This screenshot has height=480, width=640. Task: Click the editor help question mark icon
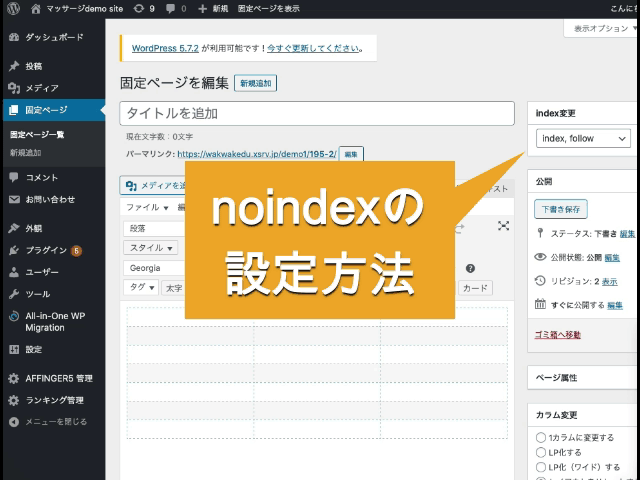[470, 268]
